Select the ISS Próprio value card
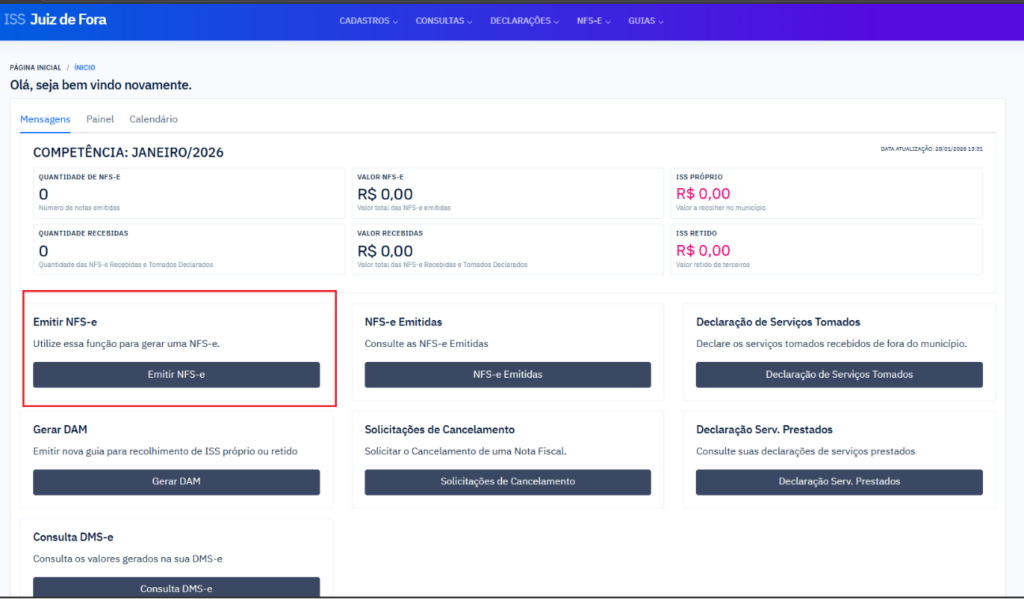This screenshot has height=599, width=1024. coord(826,192)
